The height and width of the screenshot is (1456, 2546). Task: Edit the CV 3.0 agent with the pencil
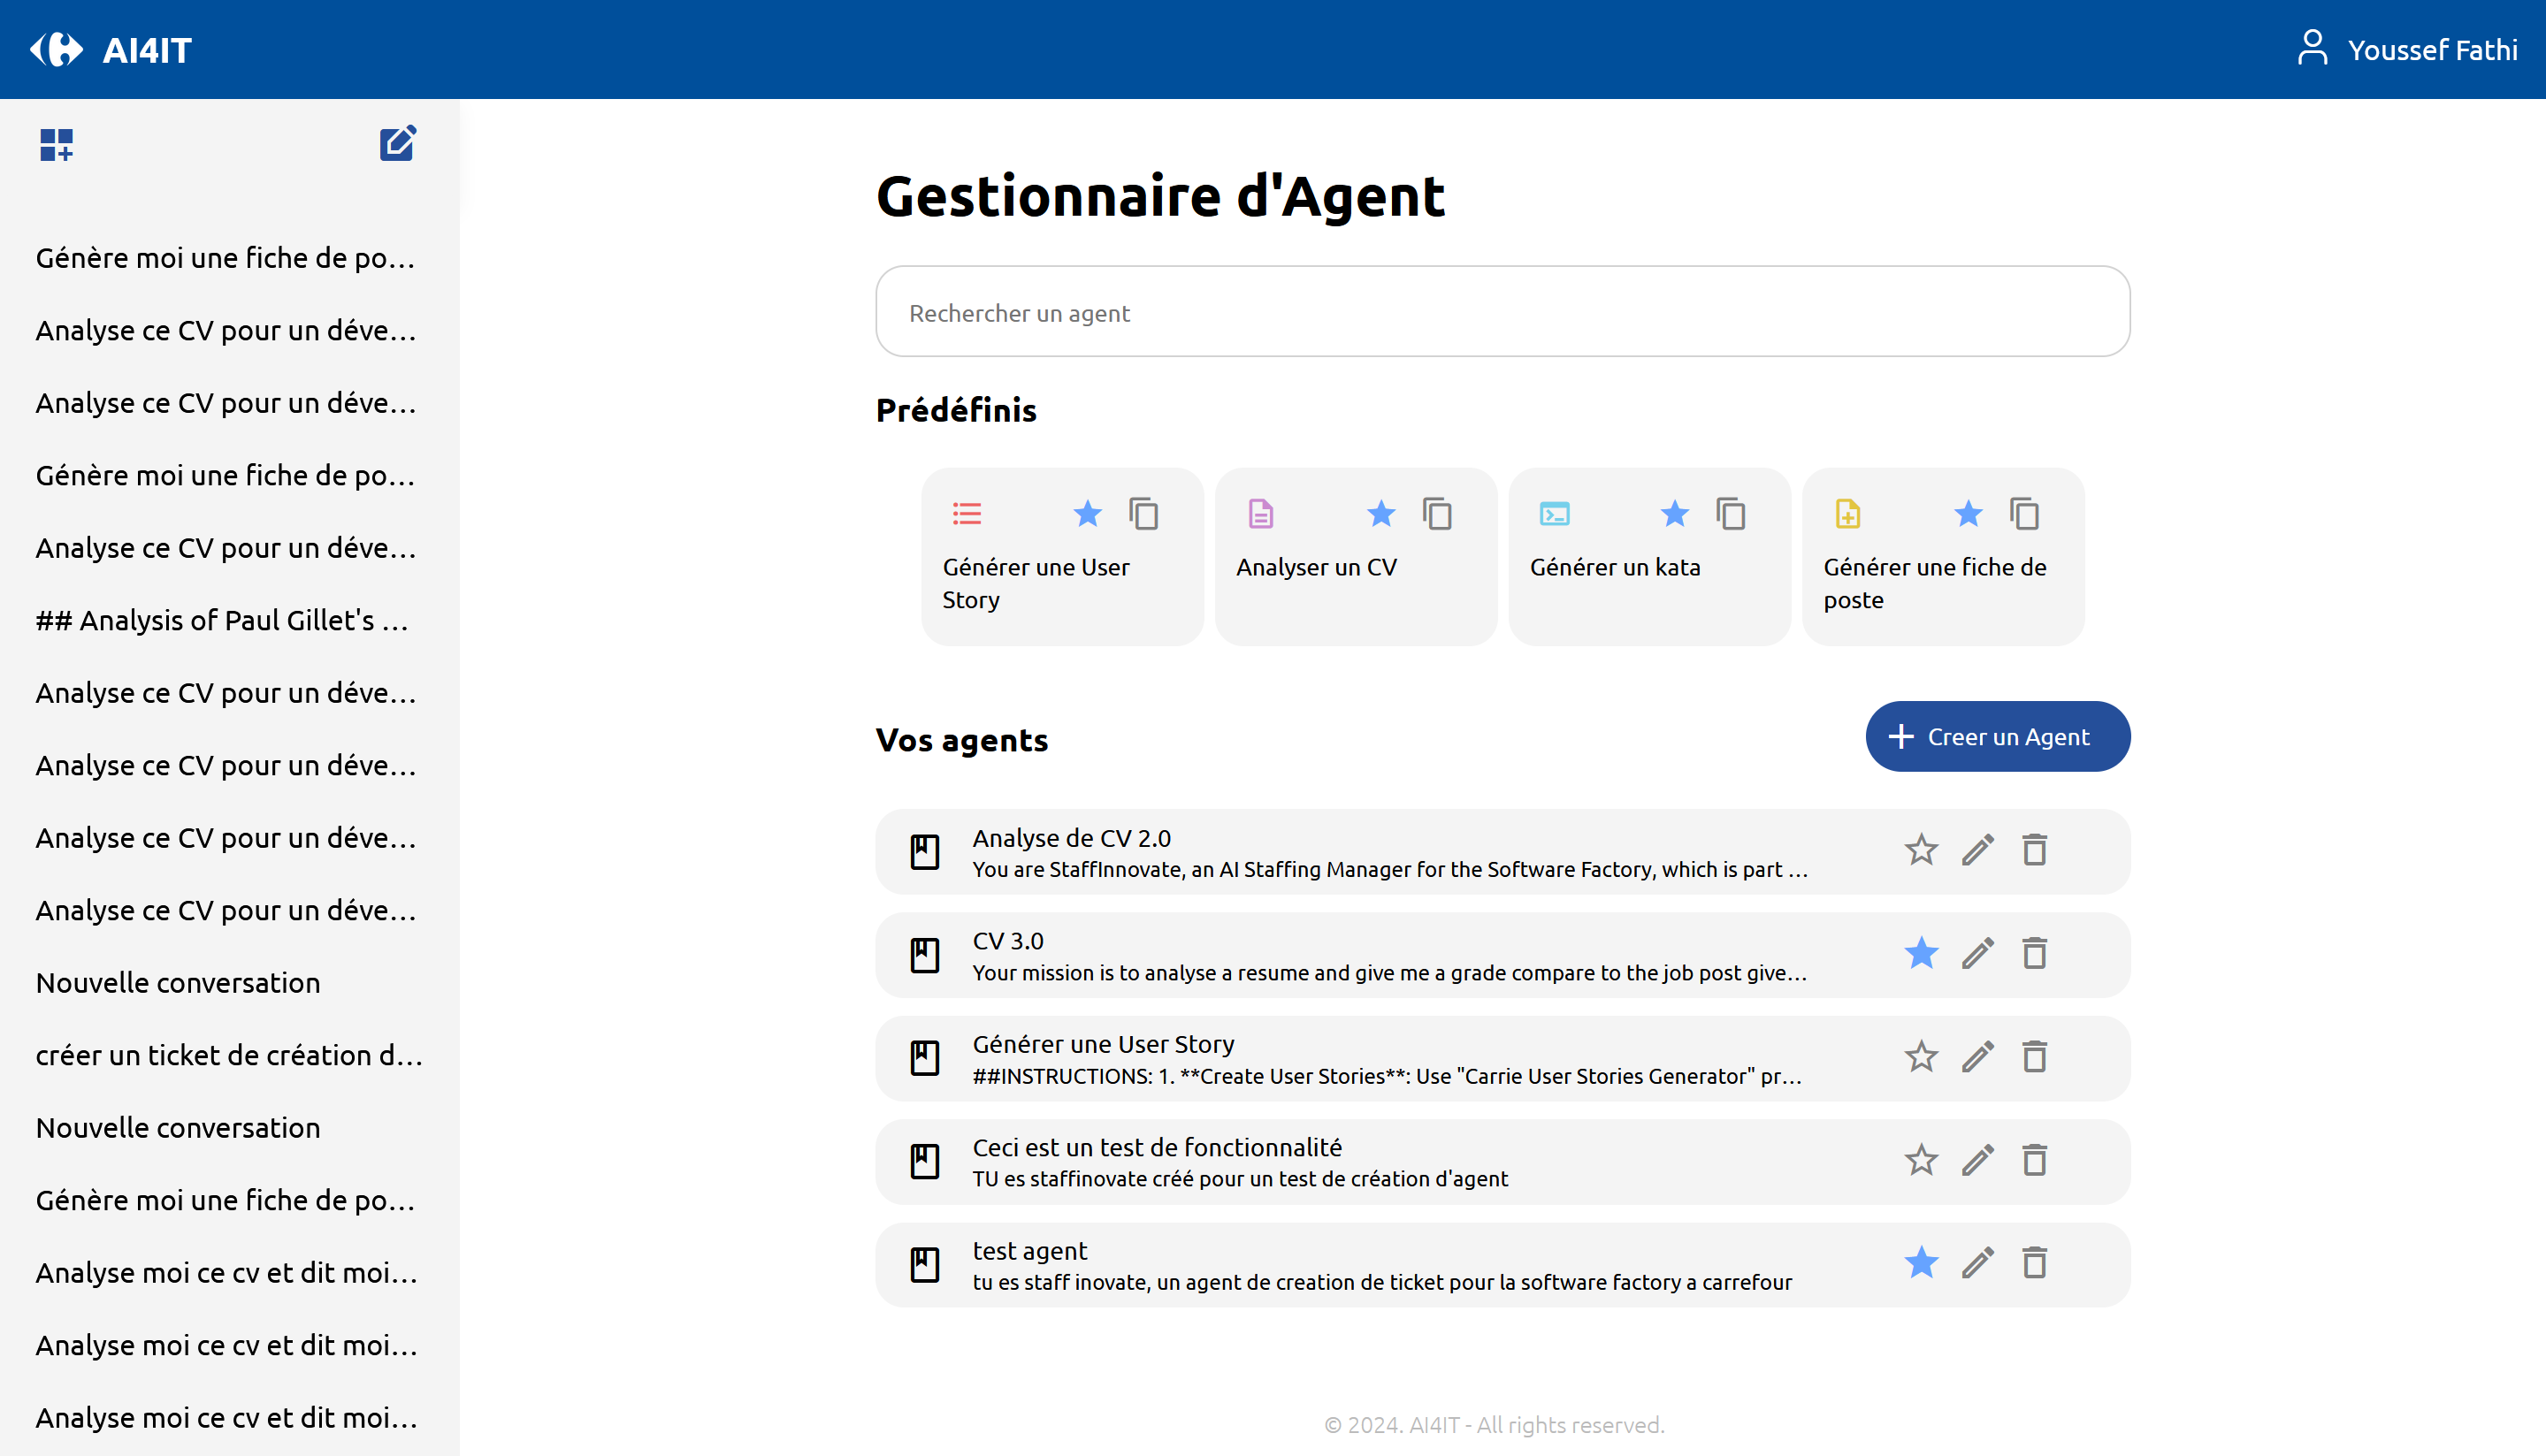point(1977,954)
